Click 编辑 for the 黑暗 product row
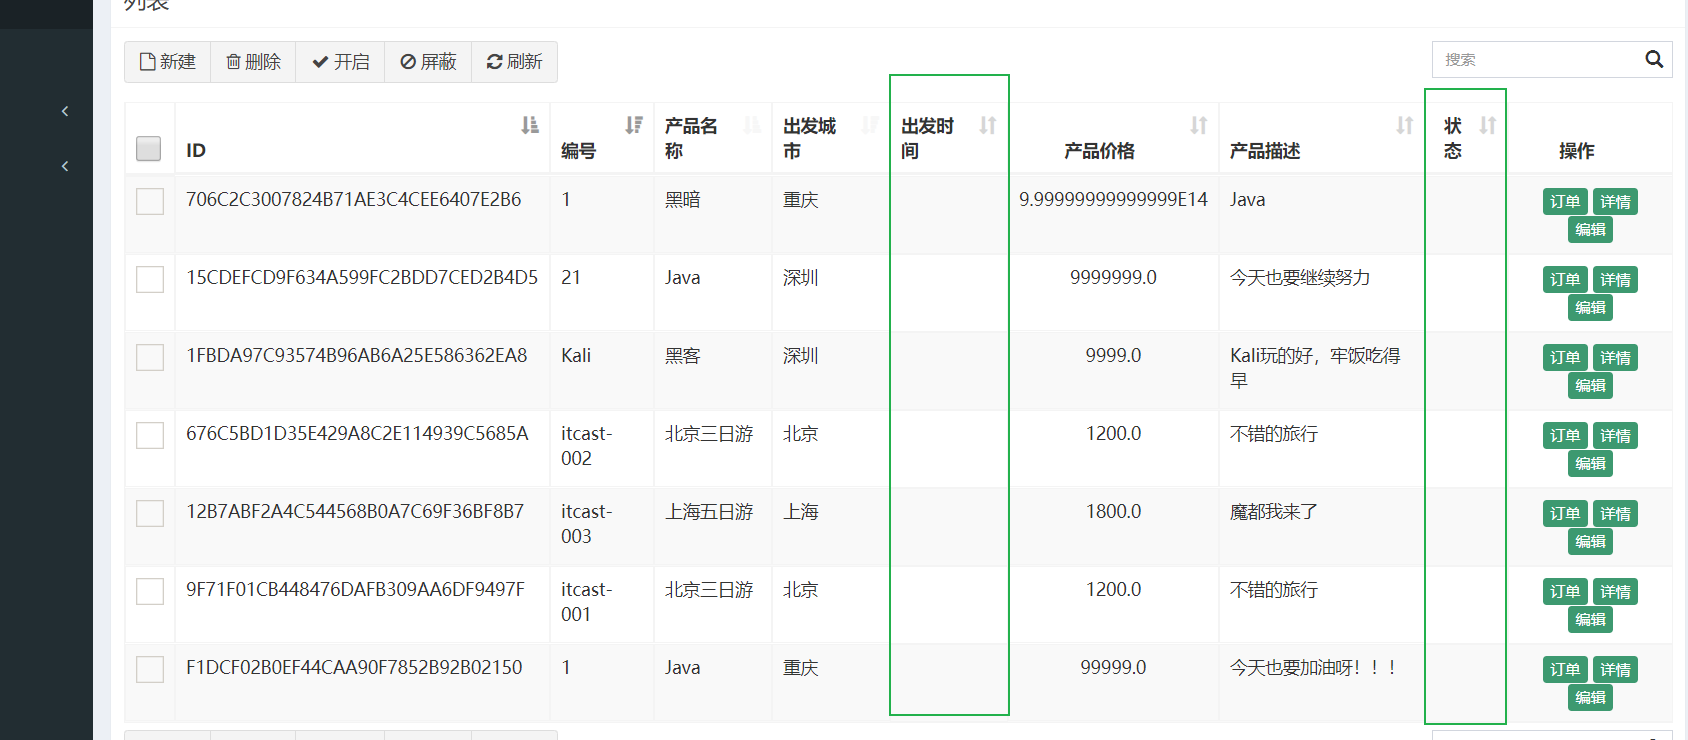 click(x=1590, y=230)
